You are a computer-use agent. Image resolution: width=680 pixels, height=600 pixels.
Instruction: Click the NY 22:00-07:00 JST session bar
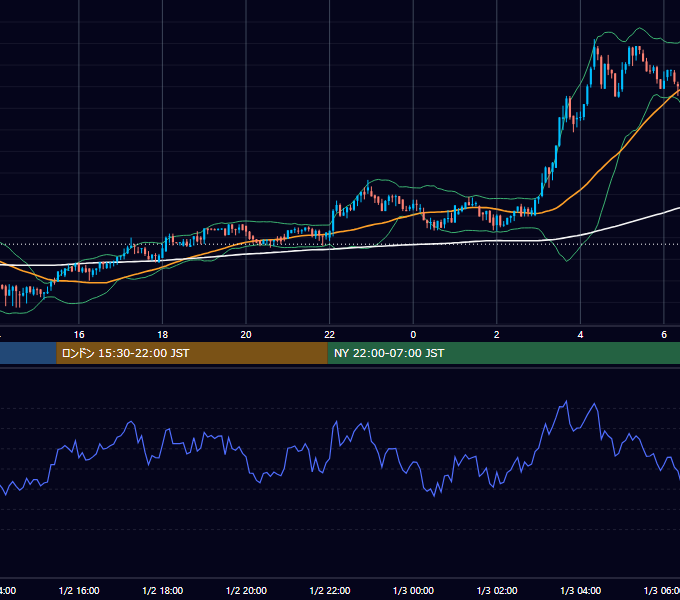click(503, 353)
